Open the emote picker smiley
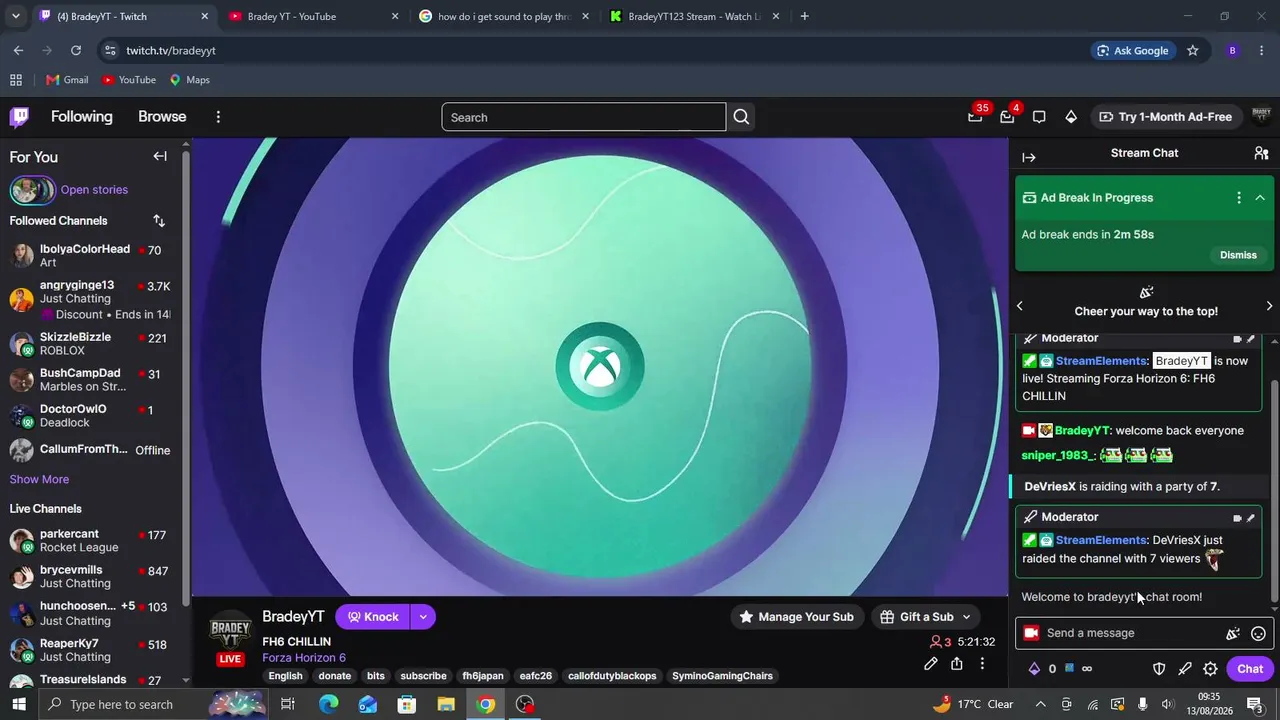This screenshot has height=720, width=1280. point(1258,633)
